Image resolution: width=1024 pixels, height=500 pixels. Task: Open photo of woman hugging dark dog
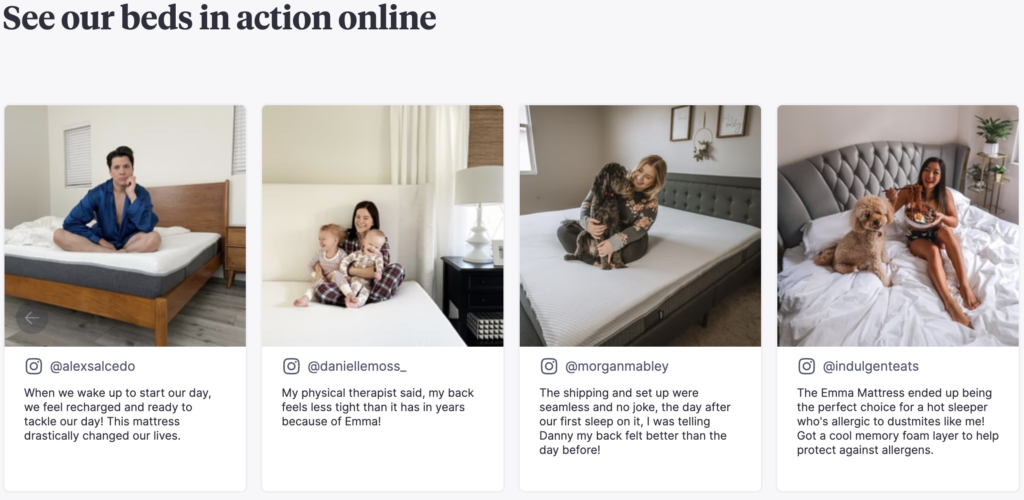[640, 226]
